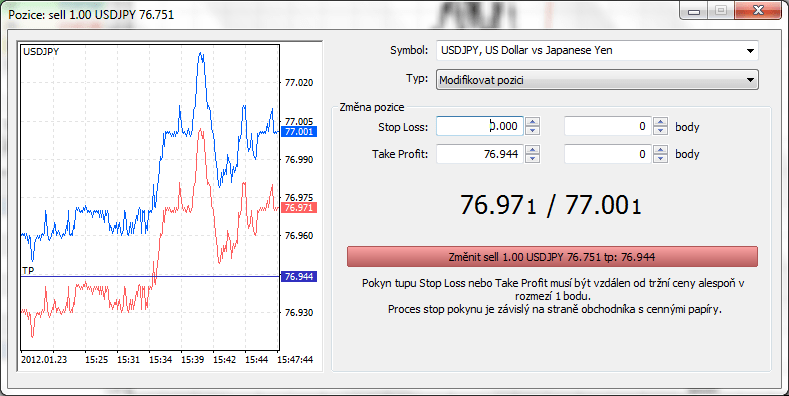Click the USDJPY chart title label
The height and width of the screenshot is (396, 789).
pyautogui.click(x=41, y=51)
